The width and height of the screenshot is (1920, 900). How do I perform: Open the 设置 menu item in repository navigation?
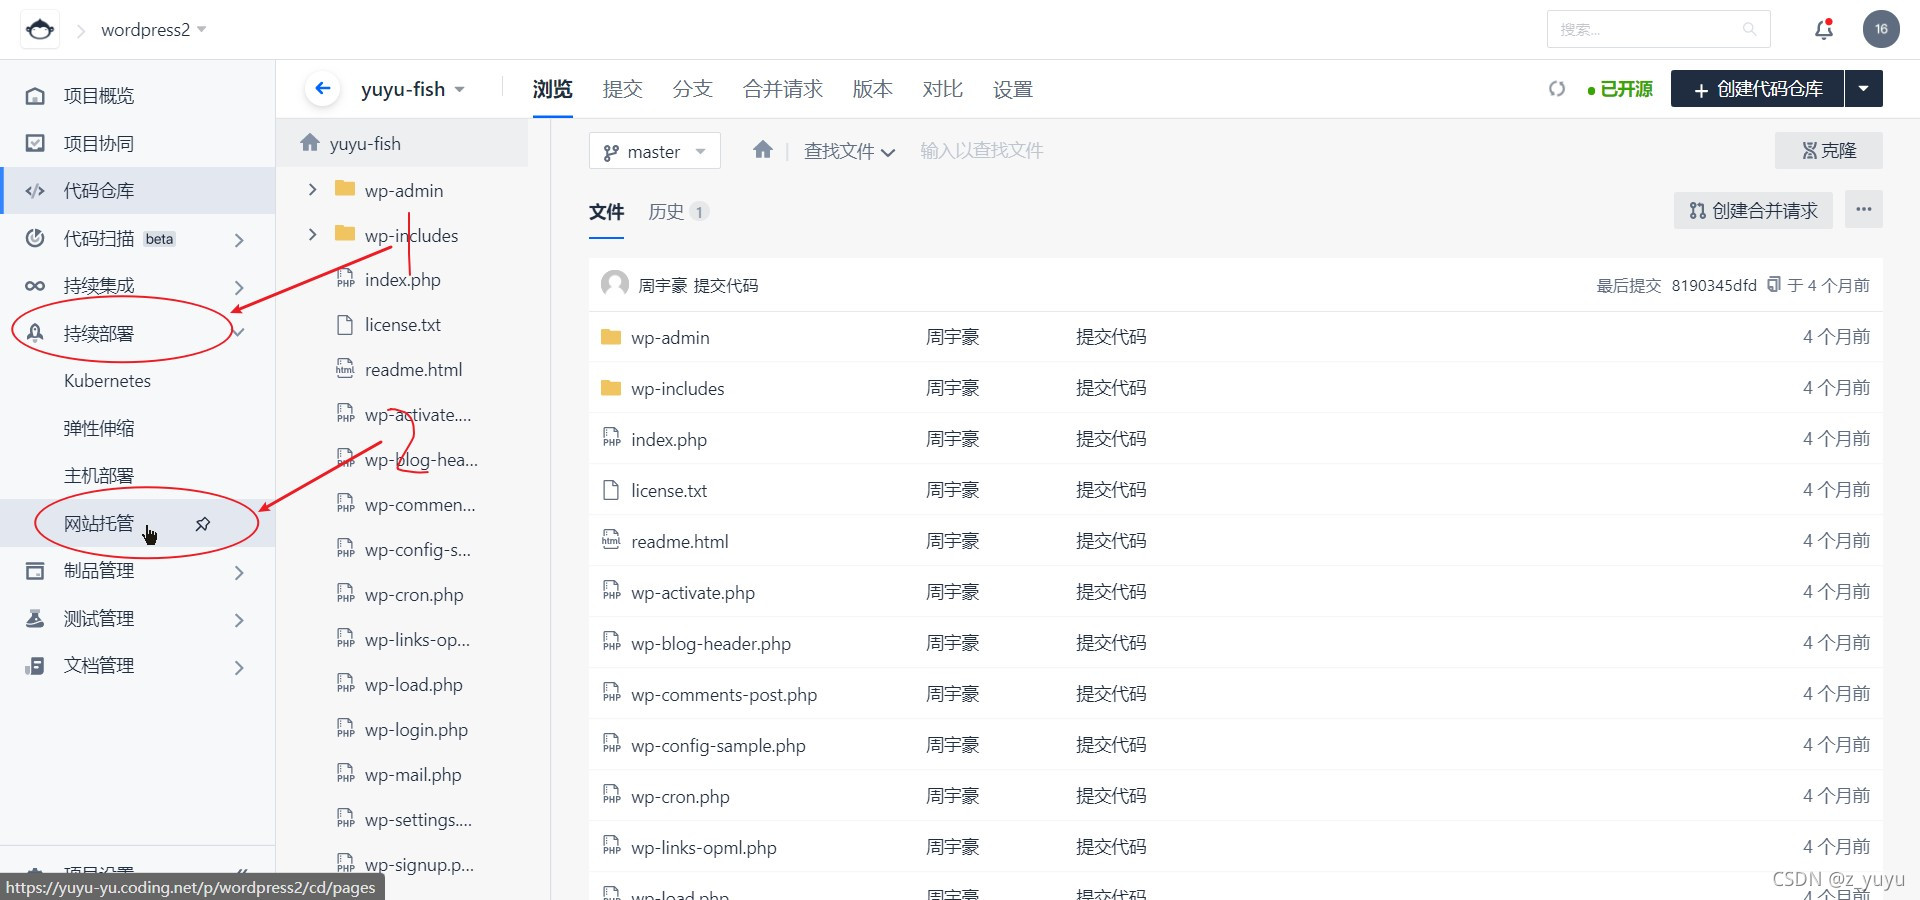click(1012, 89)
